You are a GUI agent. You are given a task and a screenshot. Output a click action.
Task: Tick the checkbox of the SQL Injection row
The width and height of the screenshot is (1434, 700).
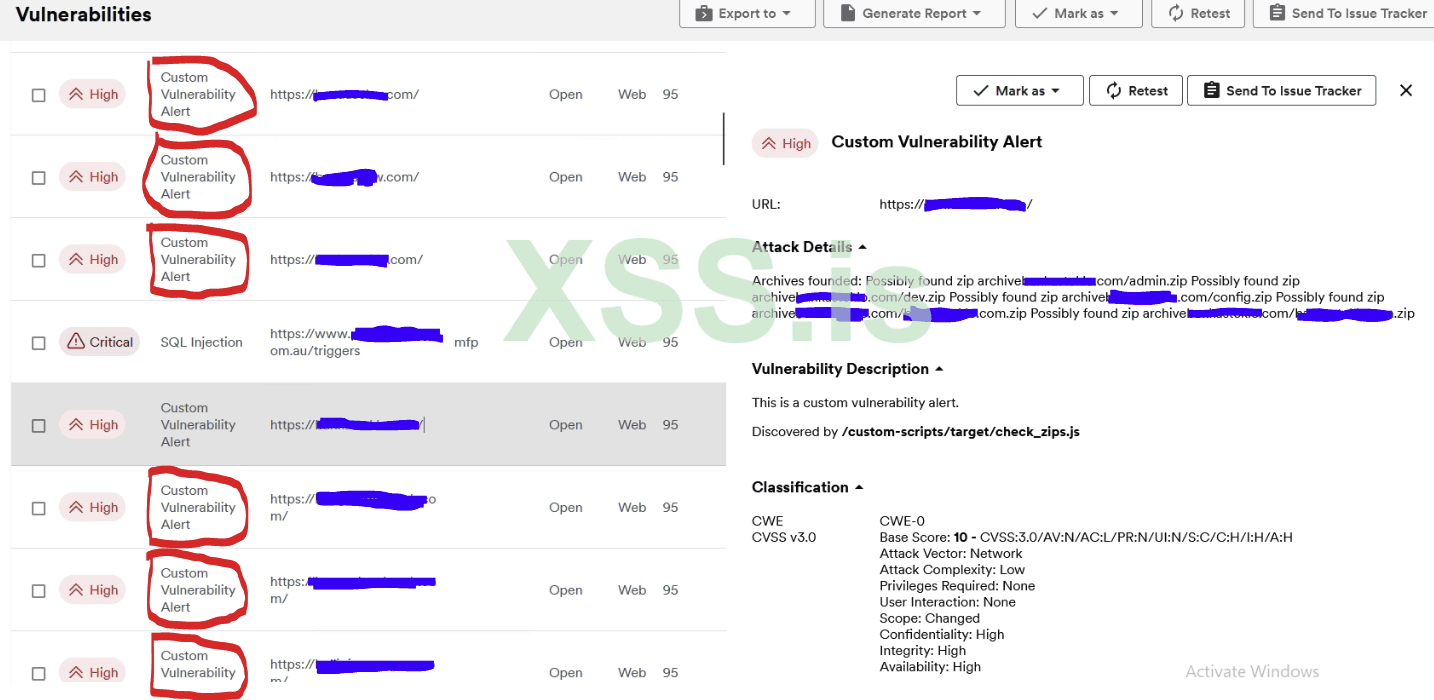click(x=39, y=343)
